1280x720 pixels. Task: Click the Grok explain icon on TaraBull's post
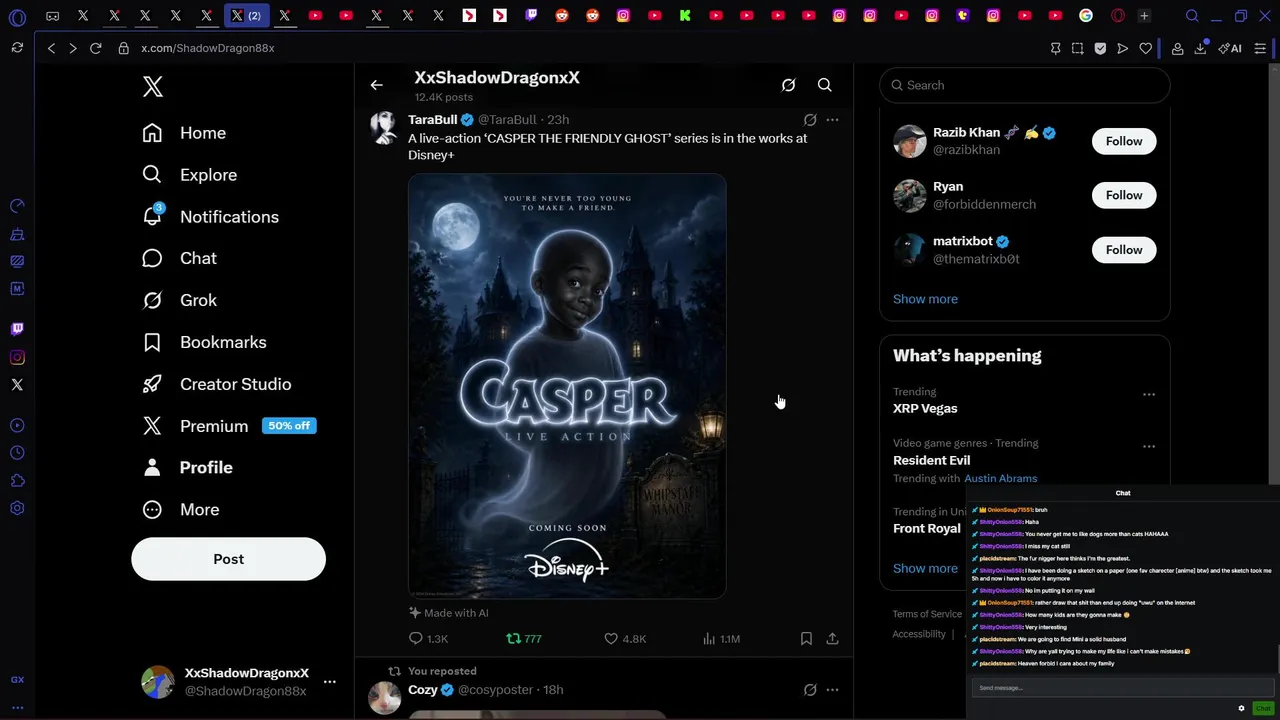coord(810,120)
